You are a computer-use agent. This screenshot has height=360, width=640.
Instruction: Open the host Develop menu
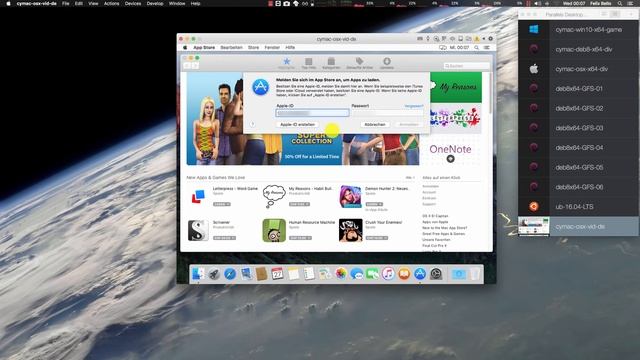coord(155,3)
